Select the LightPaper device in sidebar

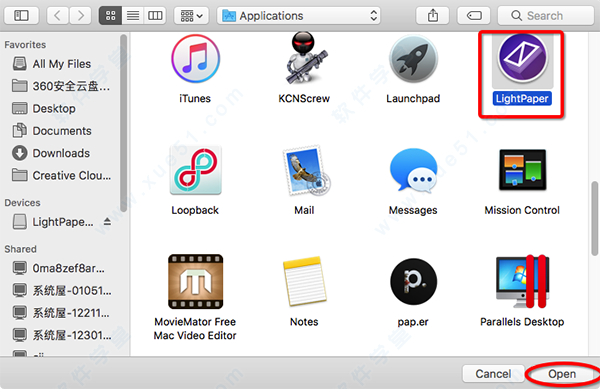[x=54, y=222]
